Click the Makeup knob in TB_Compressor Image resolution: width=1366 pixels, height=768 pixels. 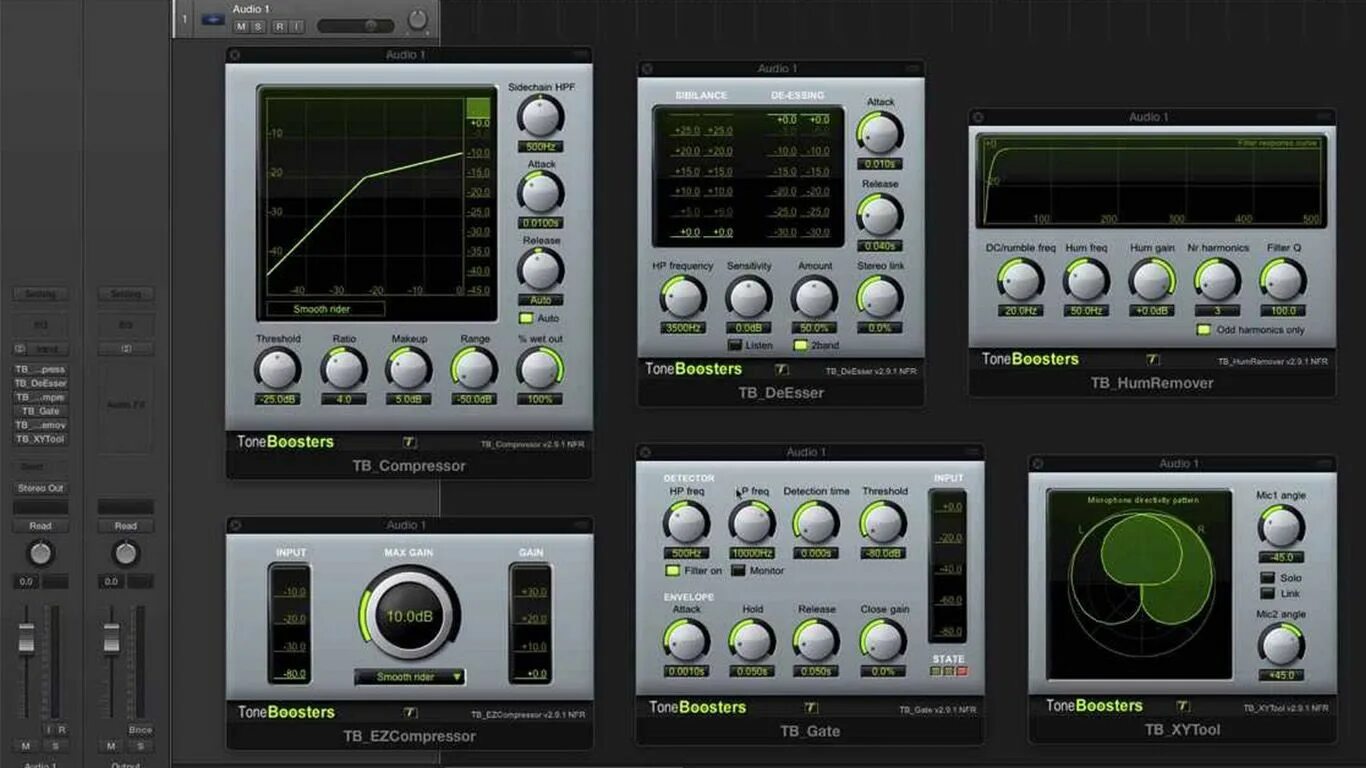point(409,368)
